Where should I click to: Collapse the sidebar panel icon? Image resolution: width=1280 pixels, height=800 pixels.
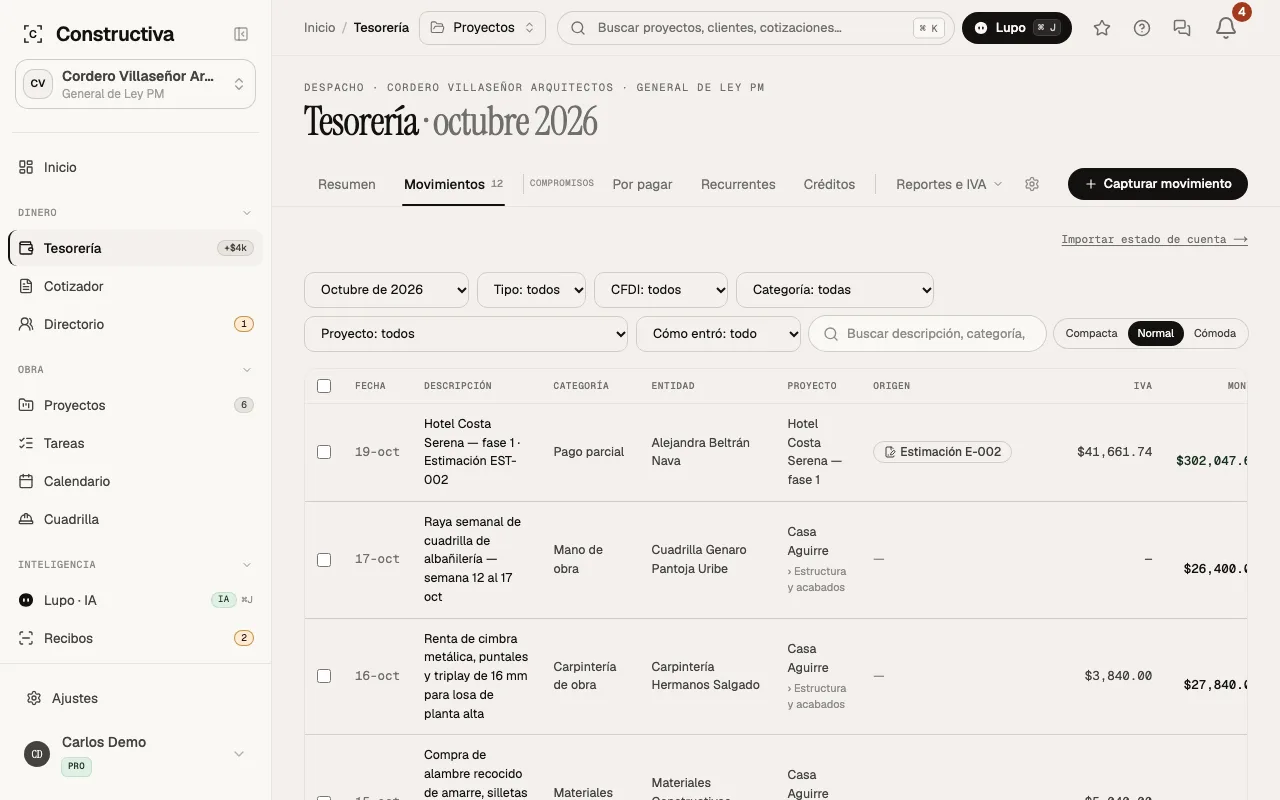click(x=241, y=34)
